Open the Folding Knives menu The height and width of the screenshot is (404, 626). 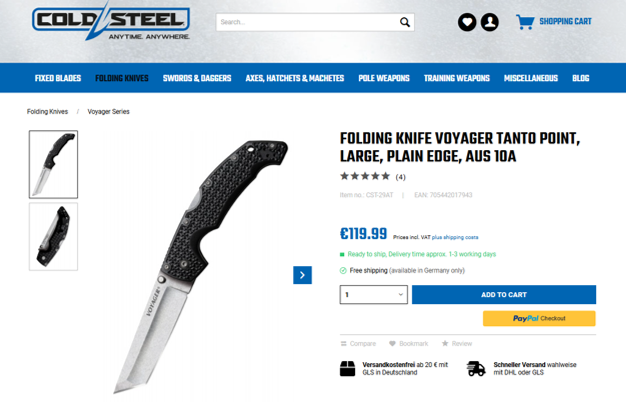click(122, 78)
